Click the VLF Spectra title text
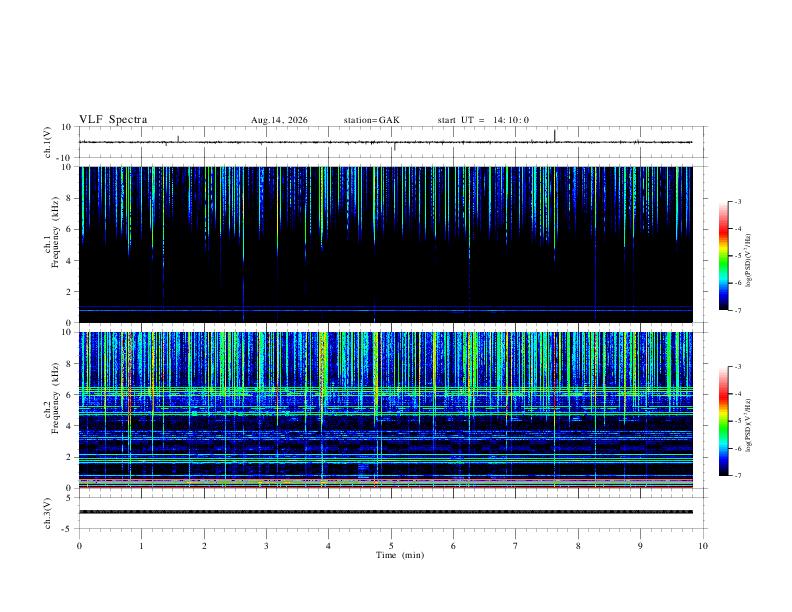This screenshot has width=792, height=612. coord(113,120)
